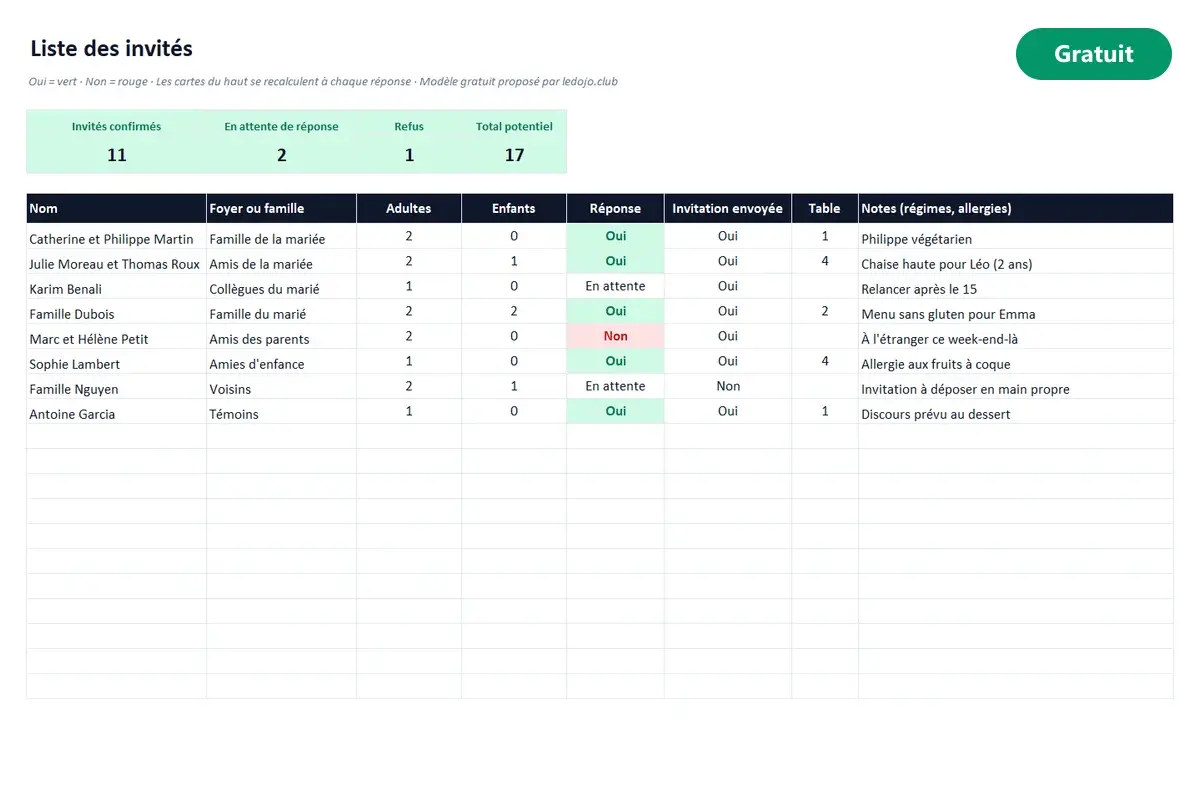Select the Adultes column header
This screenshot has height=800, width=1200.
[409, 208]
